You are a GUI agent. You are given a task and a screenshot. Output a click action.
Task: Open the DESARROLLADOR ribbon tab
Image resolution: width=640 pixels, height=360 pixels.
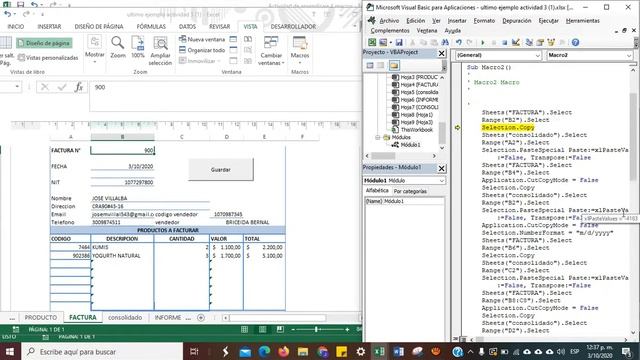pos(293,27)
